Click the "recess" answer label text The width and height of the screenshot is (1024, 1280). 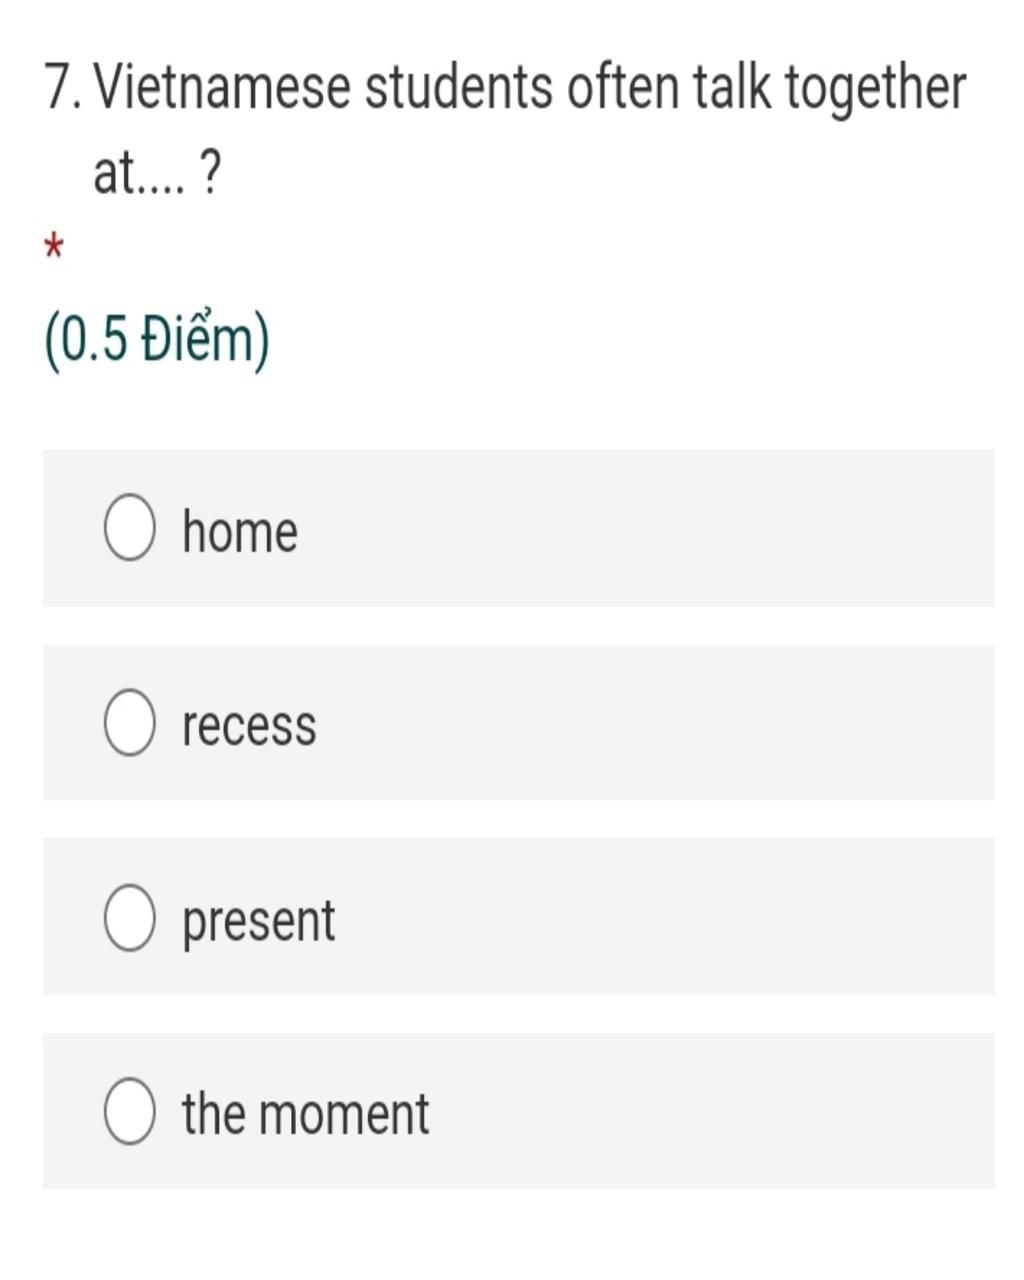(x=249, y=725)
